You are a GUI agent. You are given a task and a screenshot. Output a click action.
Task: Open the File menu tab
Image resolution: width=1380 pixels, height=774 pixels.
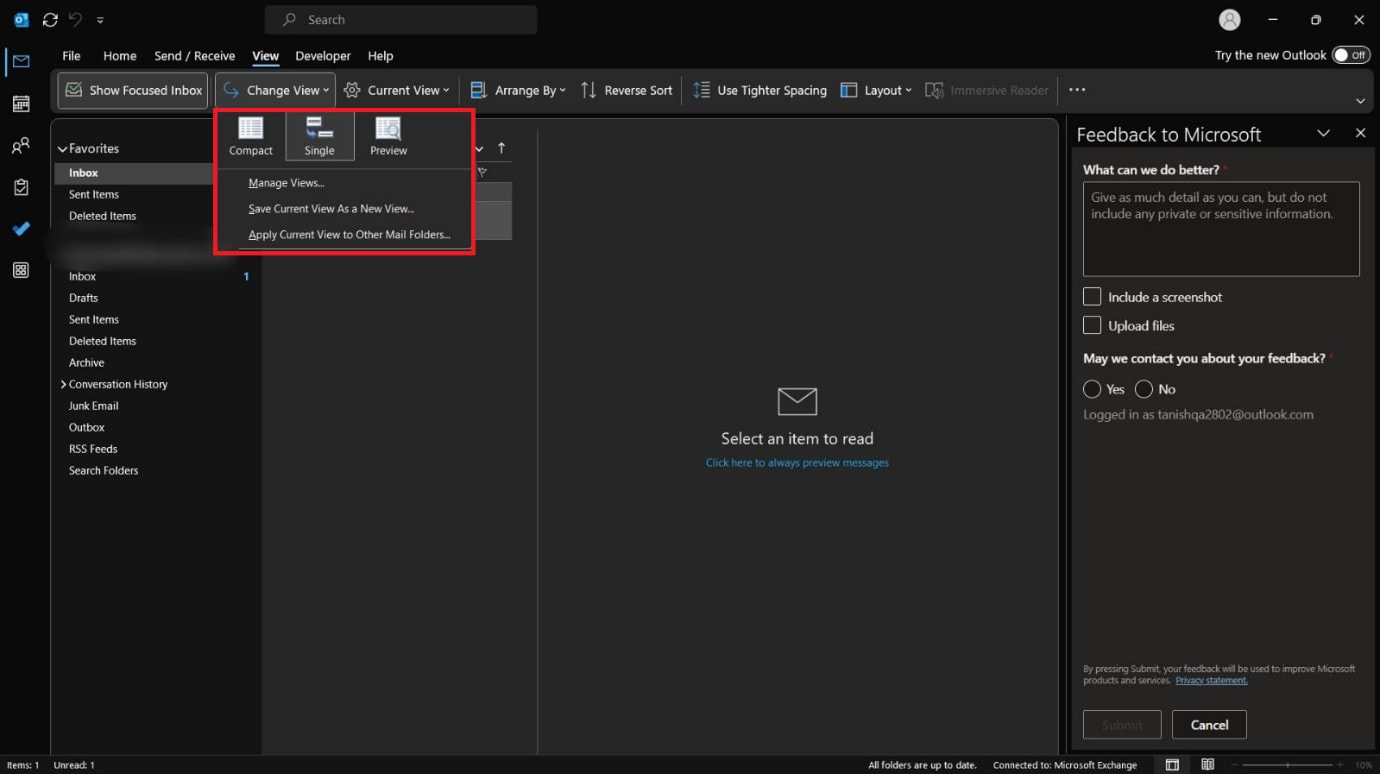pyautogui.click(x=71, y=56)
